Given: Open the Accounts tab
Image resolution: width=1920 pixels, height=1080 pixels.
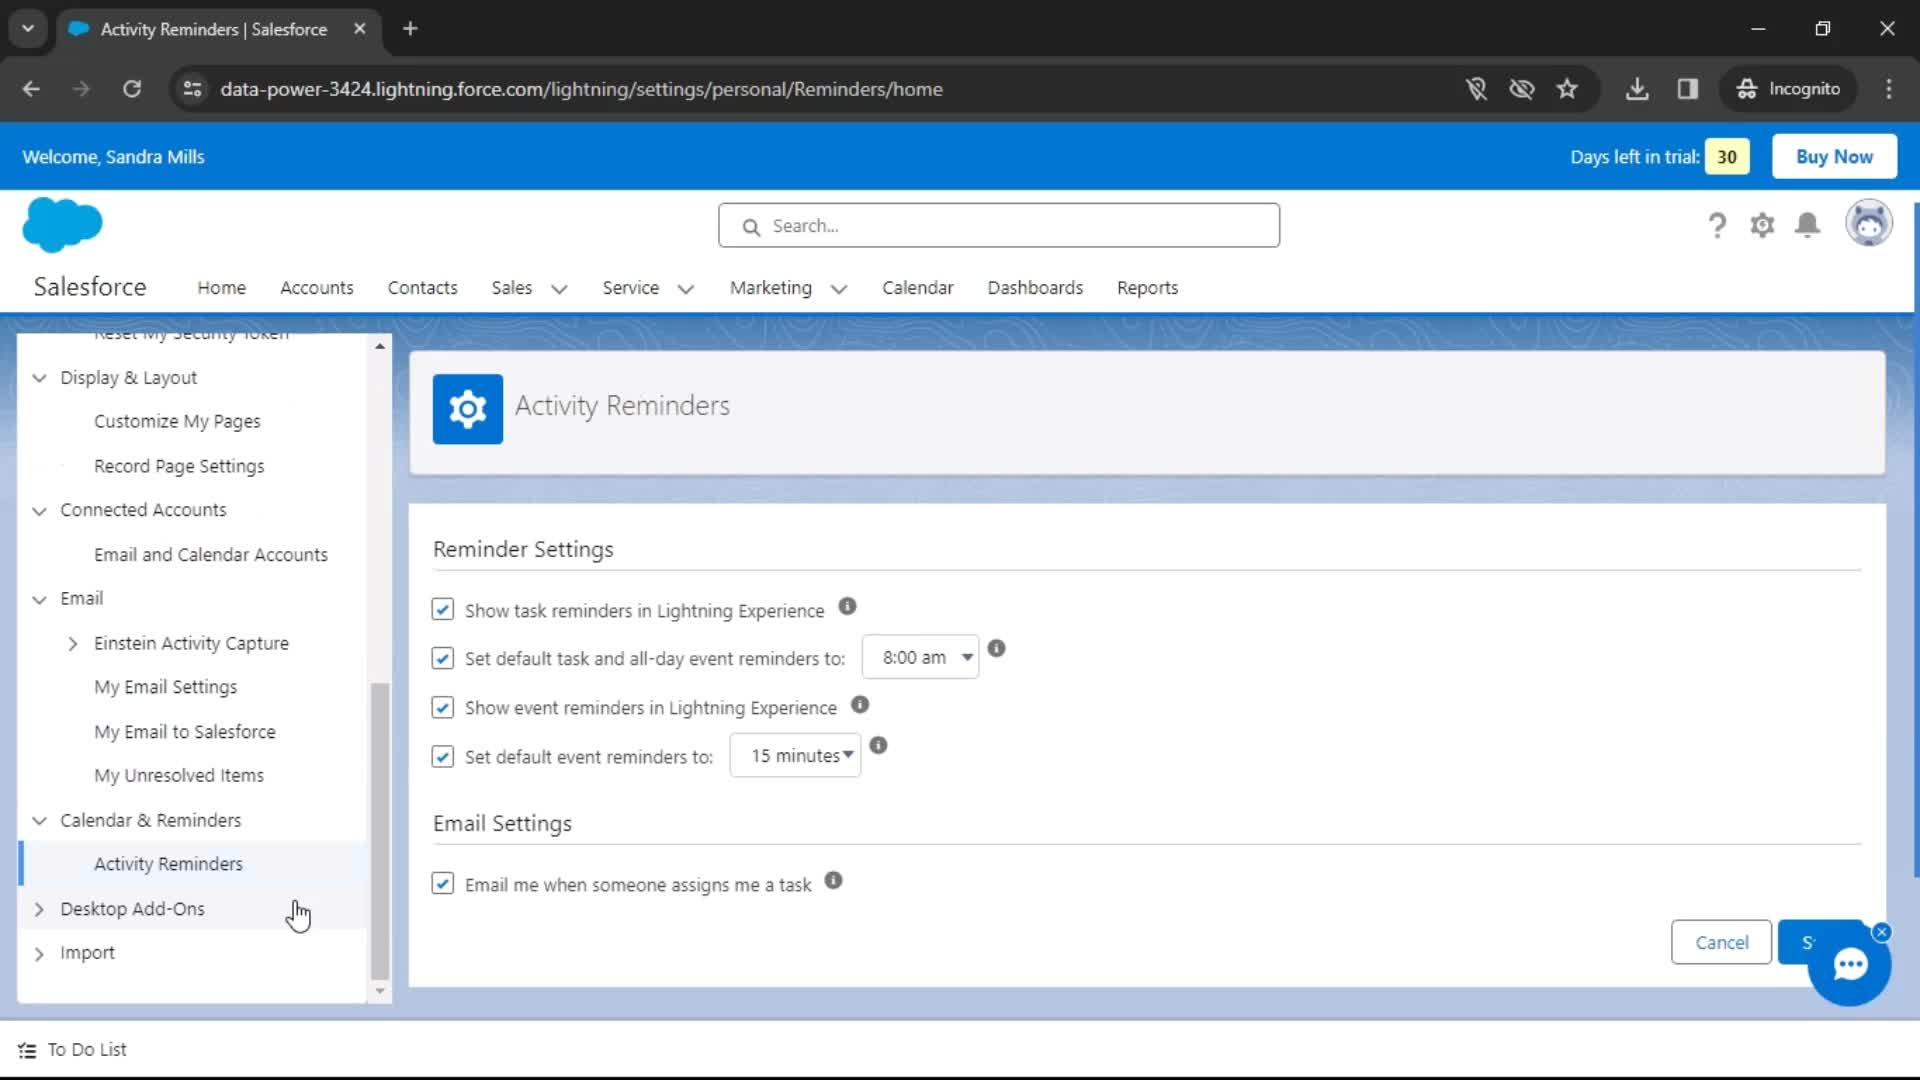Looking at the screenshot, I should click(x=316, y=288).
